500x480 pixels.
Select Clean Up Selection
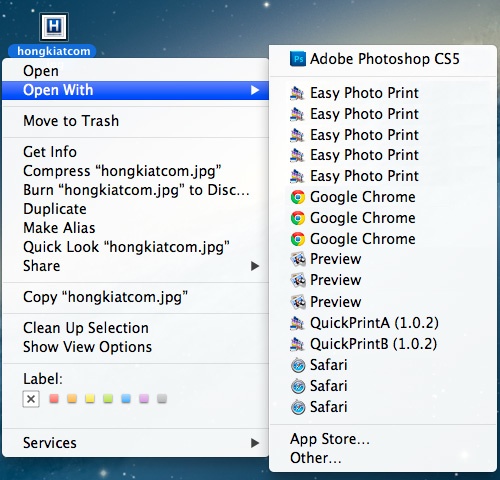coord(135,328)
